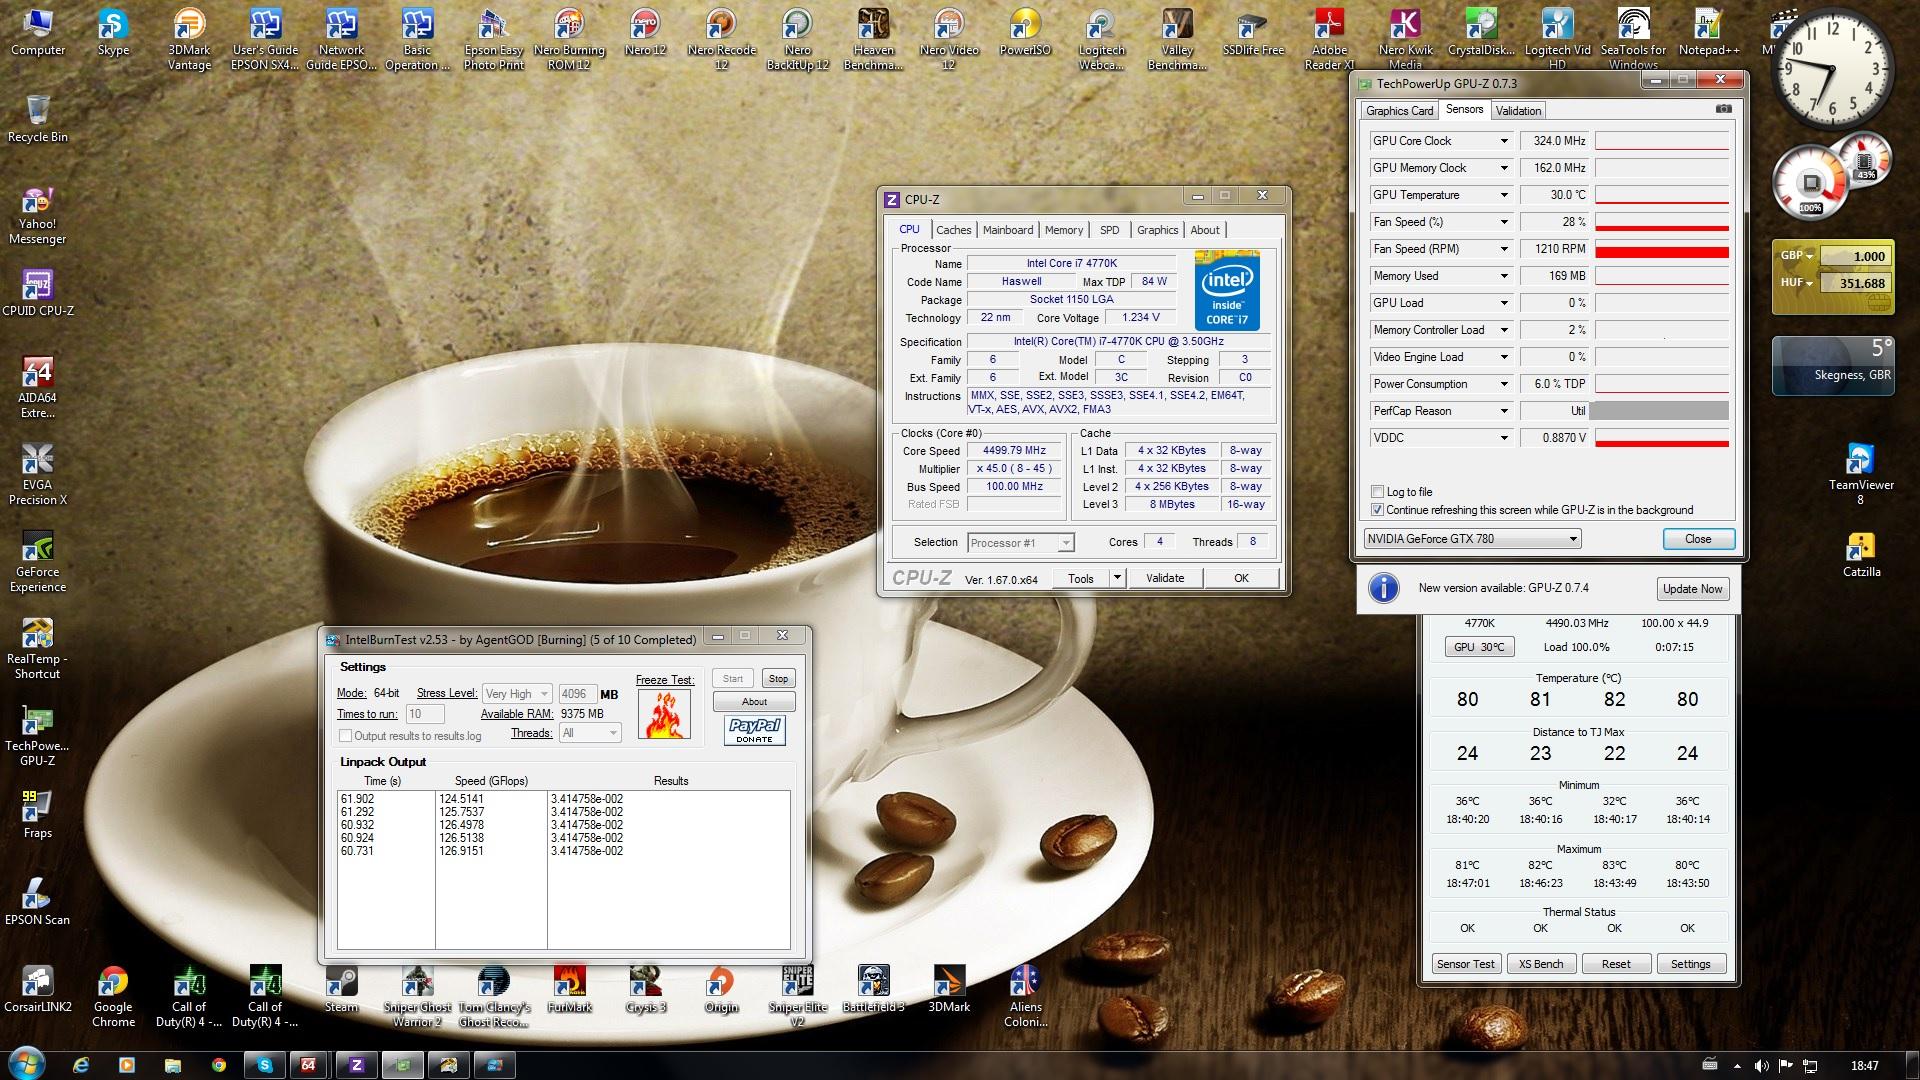Screen dimensions: 1920x1080
Task: Open Battlefield 3 desktop icon
Action: 873,990
